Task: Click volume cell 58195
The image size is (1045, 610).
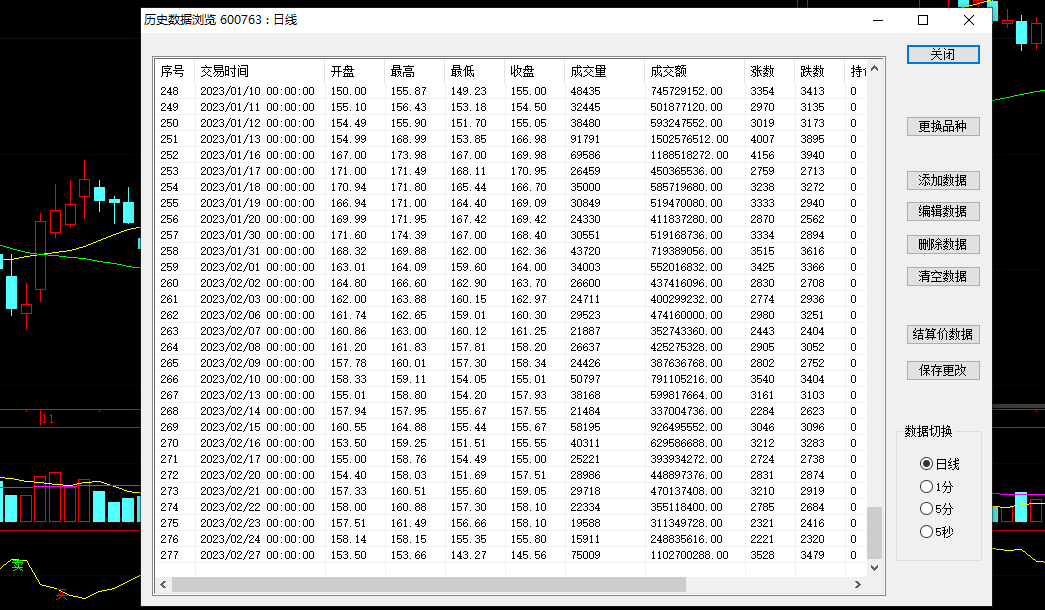Action: point(585,427)
